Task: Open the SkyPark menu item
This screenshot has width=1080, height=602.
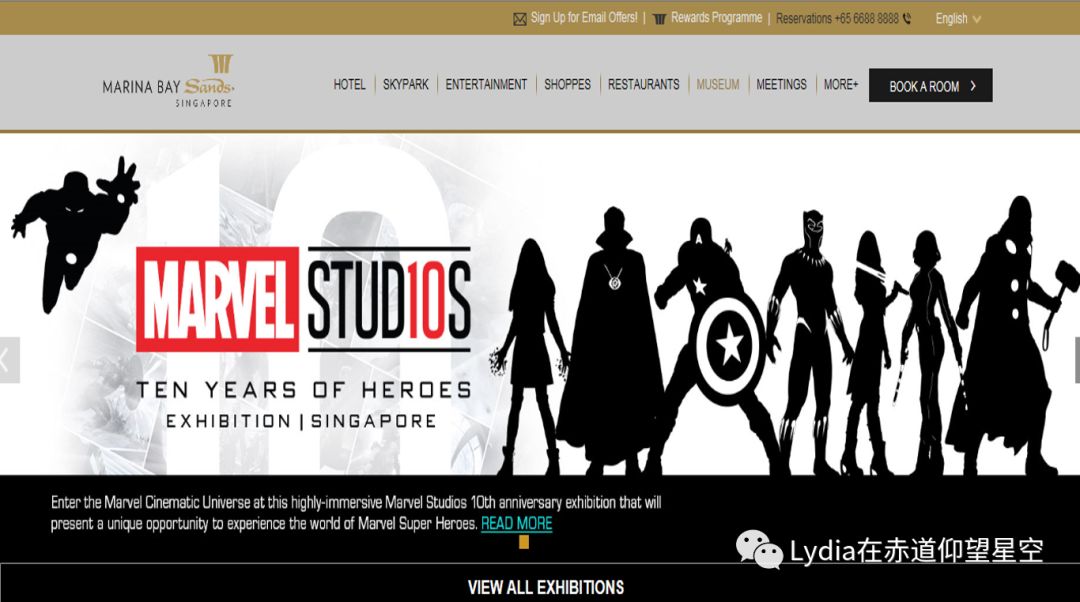Action: [405, 85]
